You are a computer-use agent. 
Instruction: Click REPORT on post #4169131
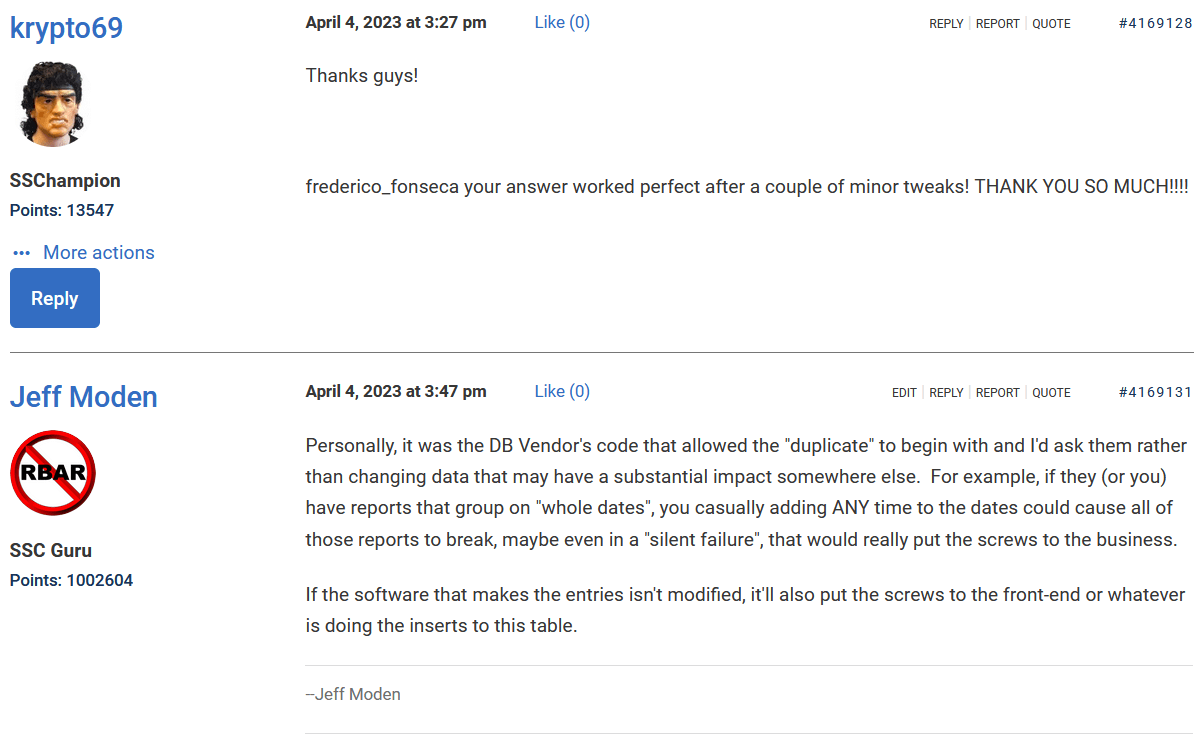(x=997, y=393)
